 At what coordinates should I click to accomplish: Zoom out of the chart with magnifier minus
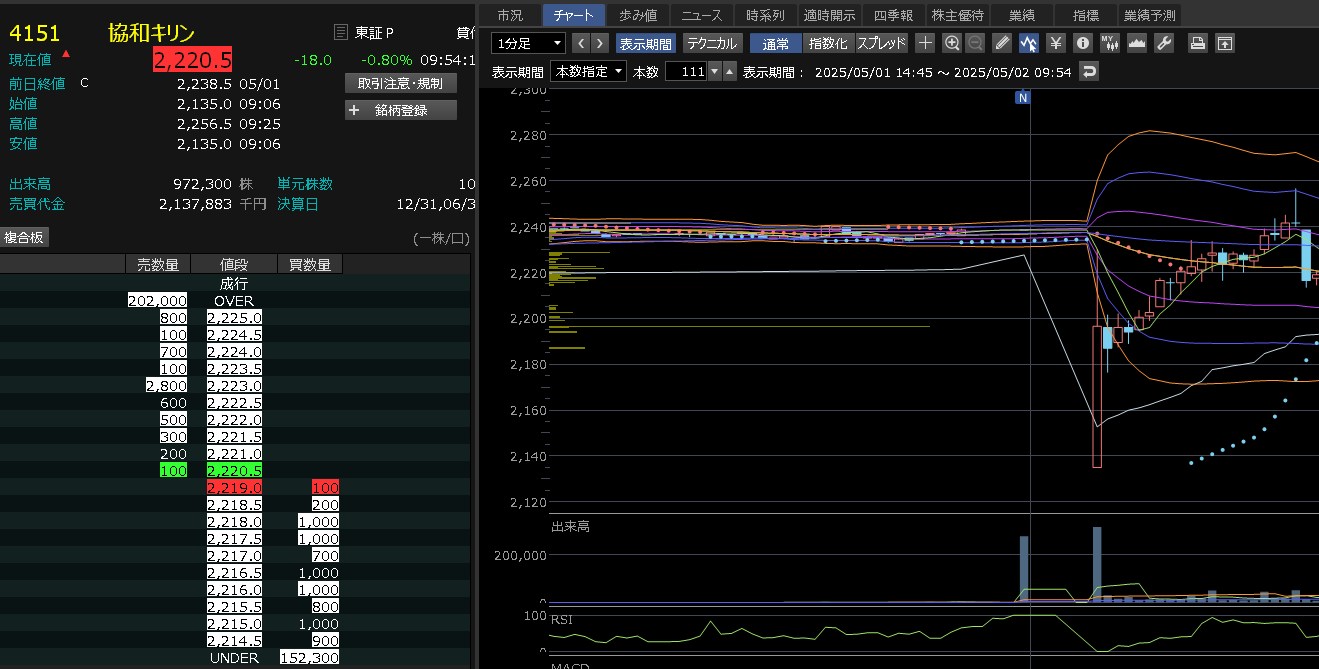[x=975, y=43]
